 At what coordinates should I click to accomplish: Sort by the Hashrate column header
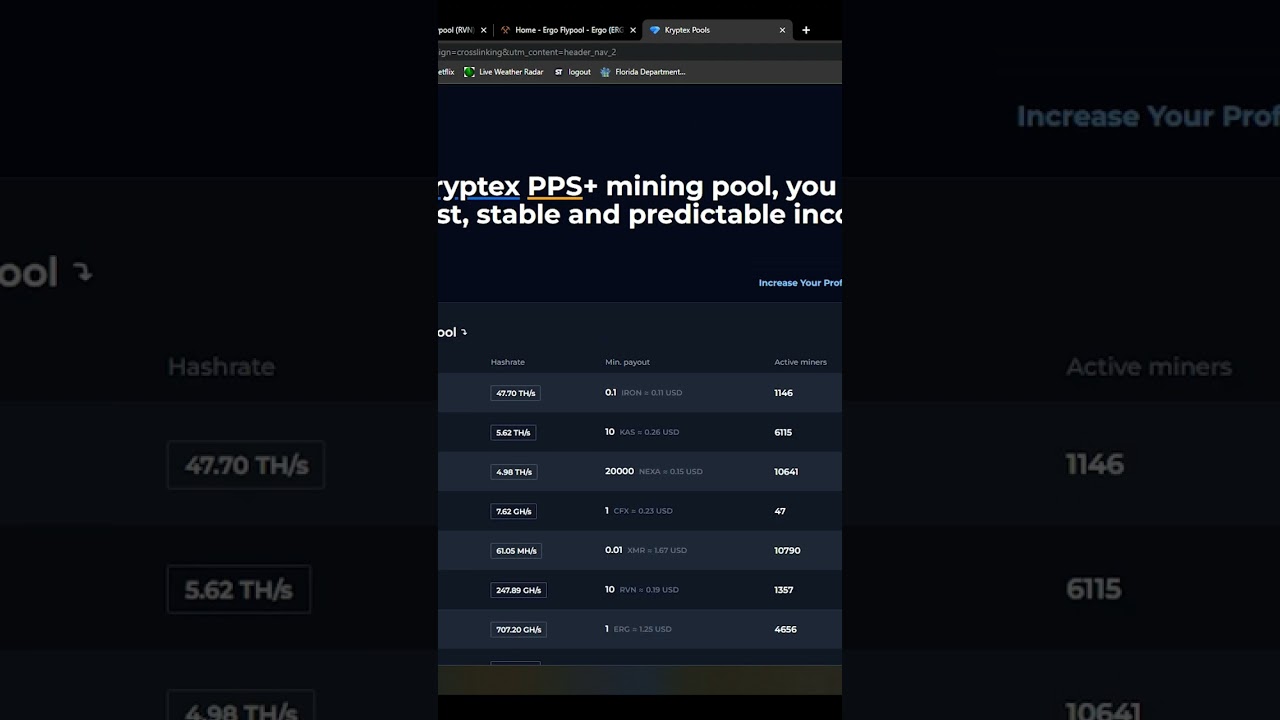pyautogui.click(x=507, y=362)
